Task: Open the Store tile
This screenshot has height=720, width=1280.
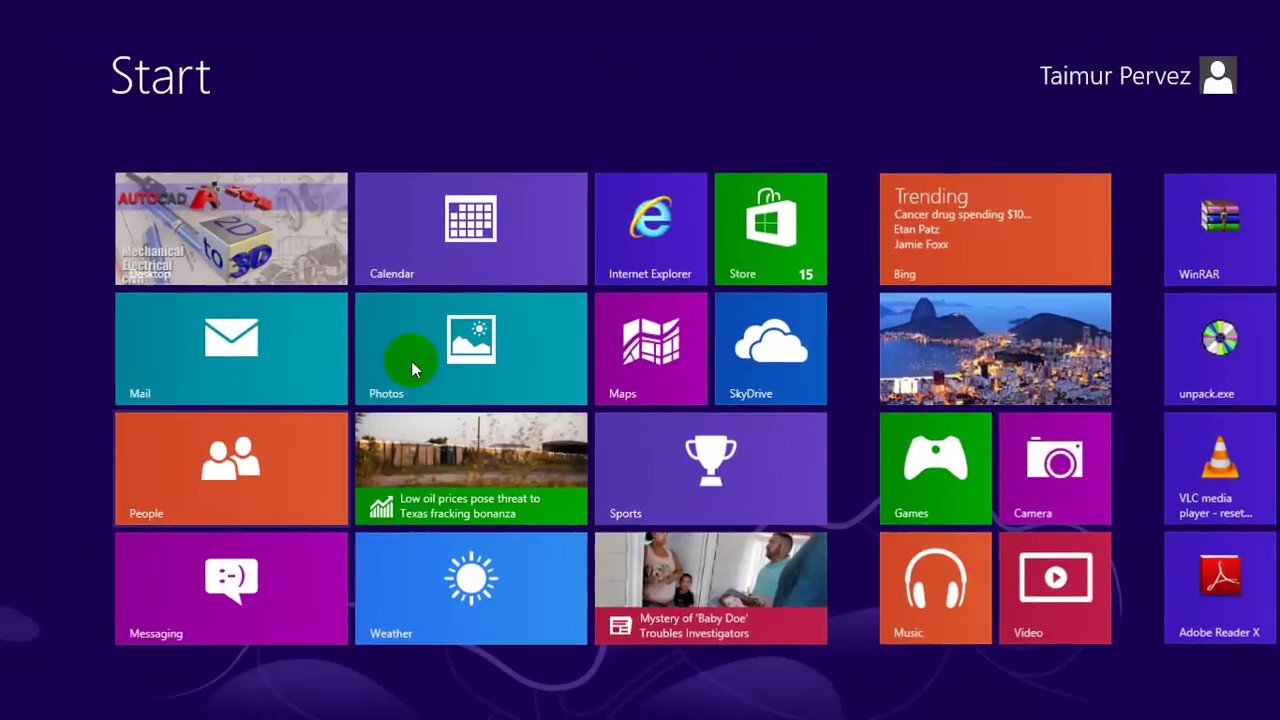Action: (x=771, y=229)
